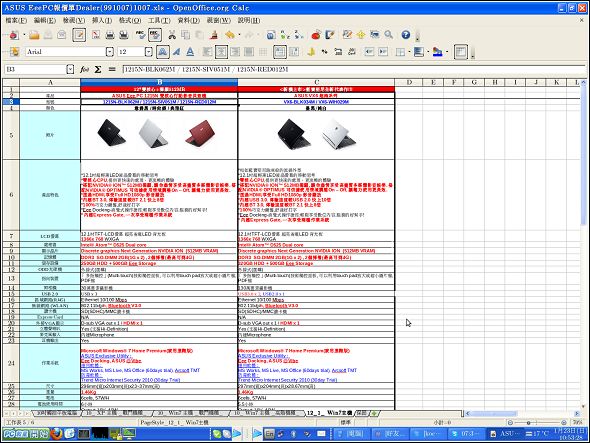Cut the selection with scissors icon
This screenshot has width=590, height=443.
coord(172,35)
